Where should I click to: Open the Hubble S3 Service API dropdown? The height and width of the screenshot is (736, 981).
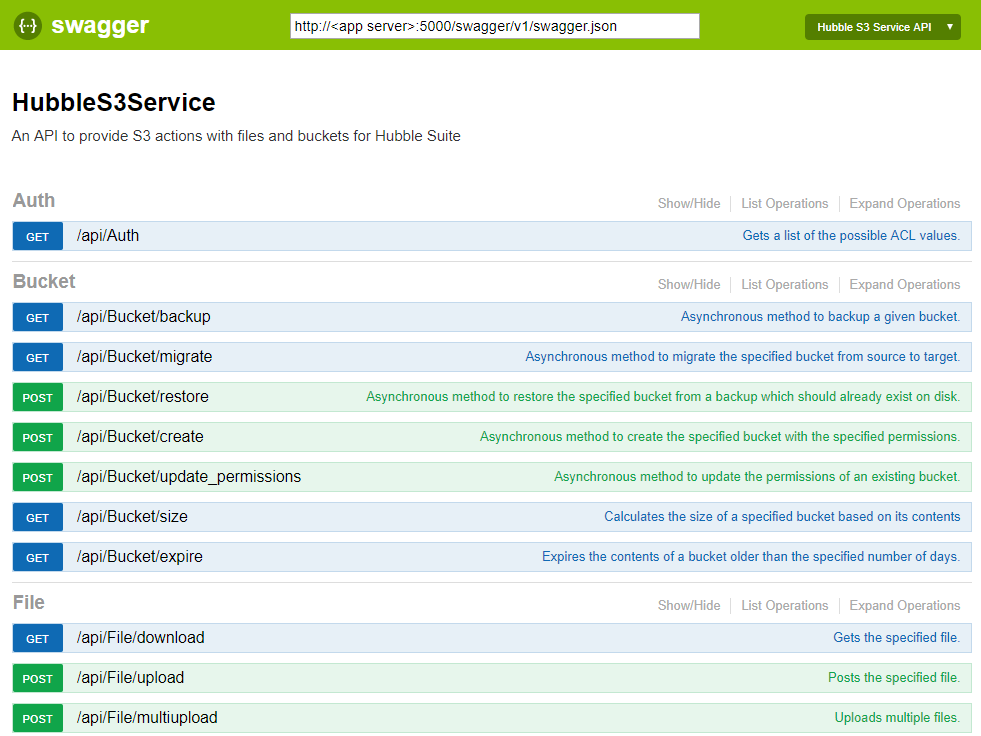882,27
